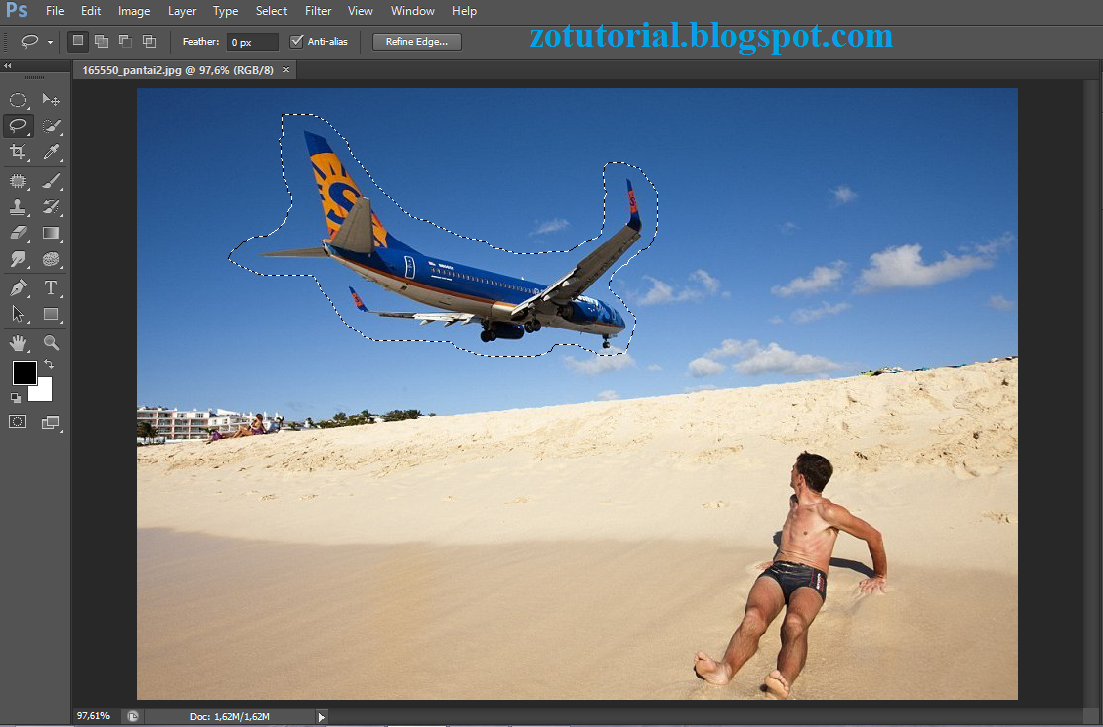
Task: Close the 165550_pantai2.jpg document tab
Action: pos(286,70)
